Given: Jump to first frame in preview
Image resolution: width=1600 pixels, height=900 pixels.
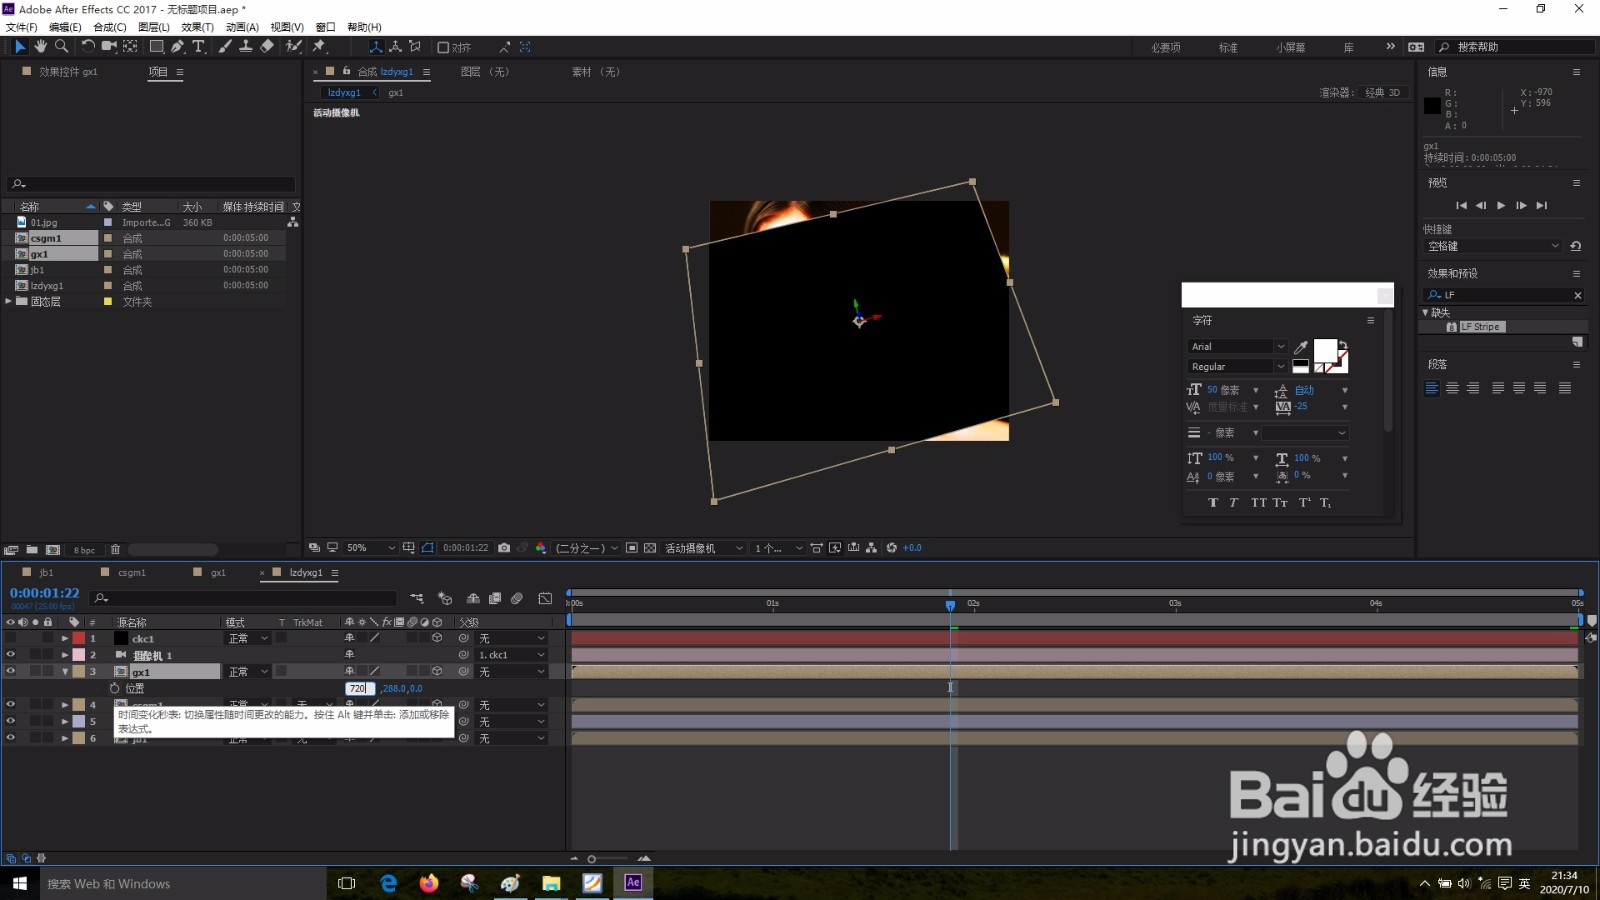Looking at the screenshot, I should pos(1461,206).
